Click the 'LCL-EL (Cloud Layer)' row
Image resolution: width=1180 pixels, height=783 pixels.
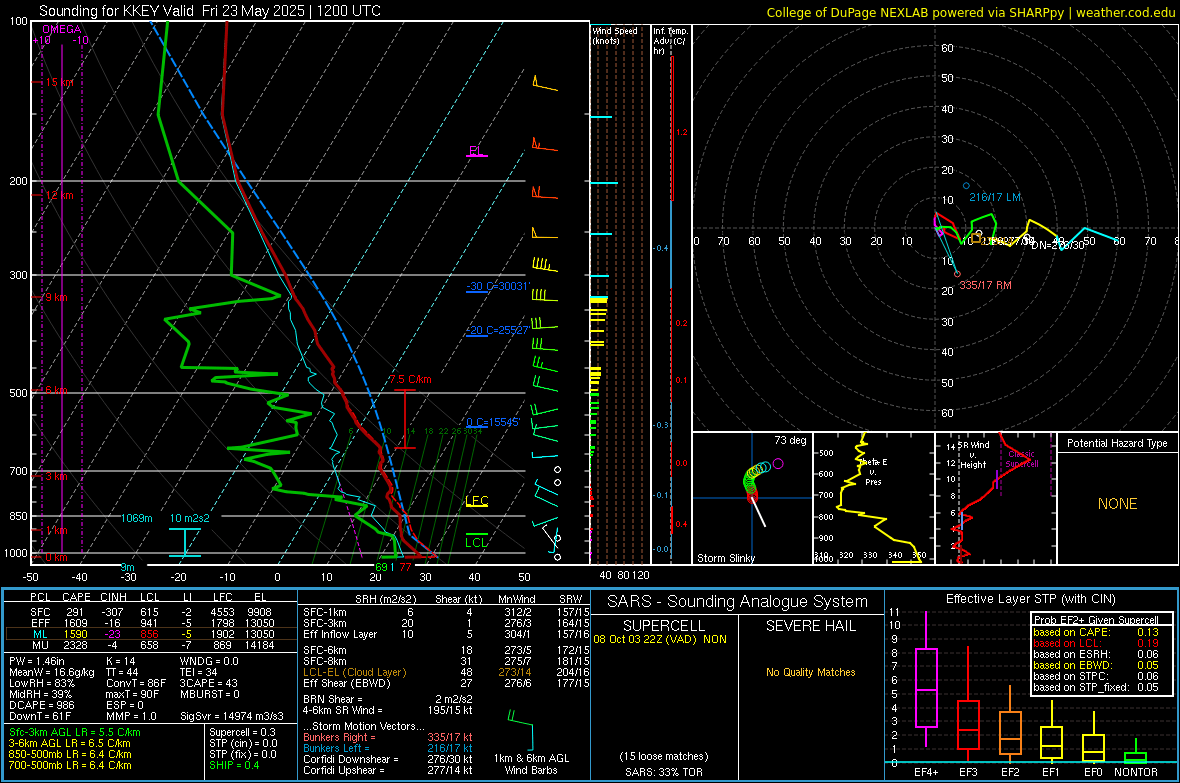point(446,672)
